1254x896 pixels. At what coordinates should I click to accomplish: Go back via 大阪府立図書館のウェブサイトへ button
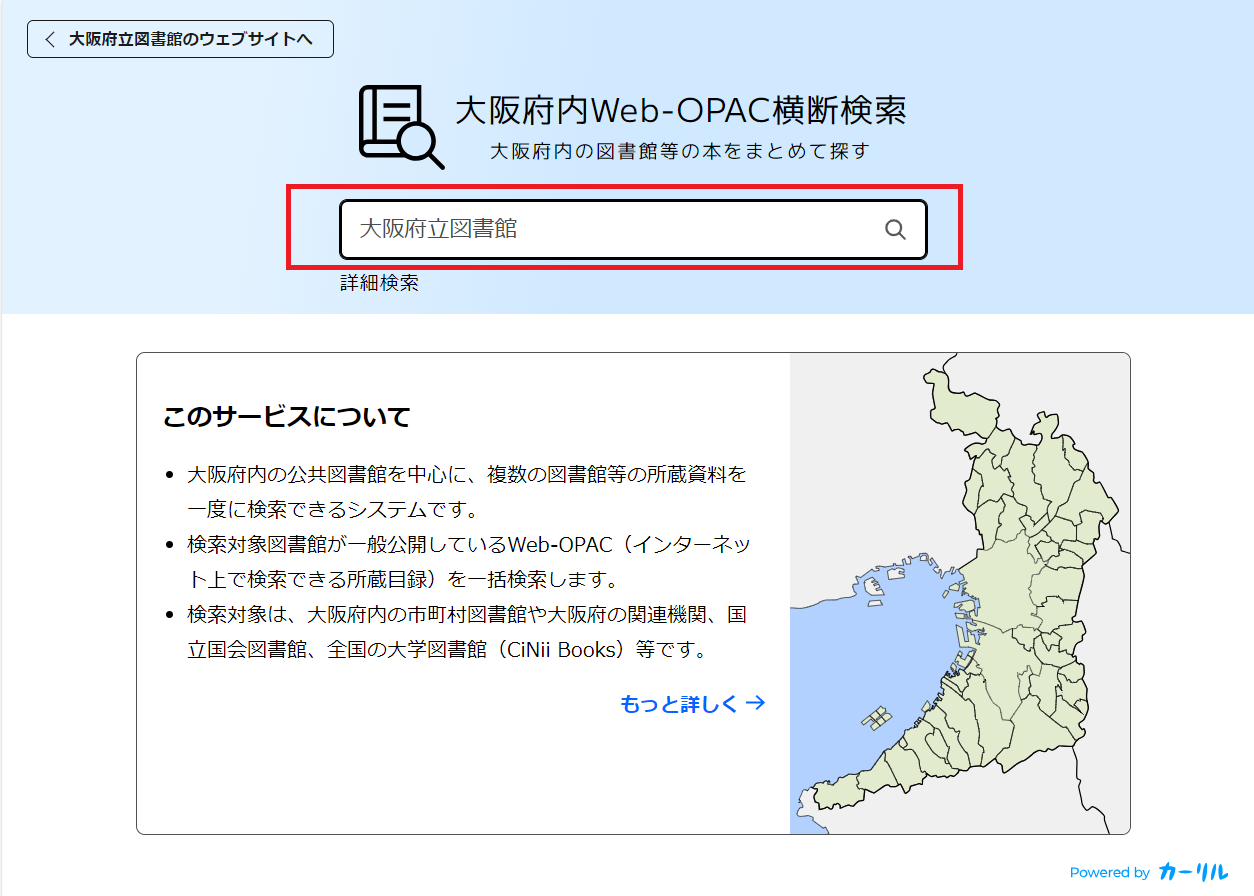click(180, 39)
